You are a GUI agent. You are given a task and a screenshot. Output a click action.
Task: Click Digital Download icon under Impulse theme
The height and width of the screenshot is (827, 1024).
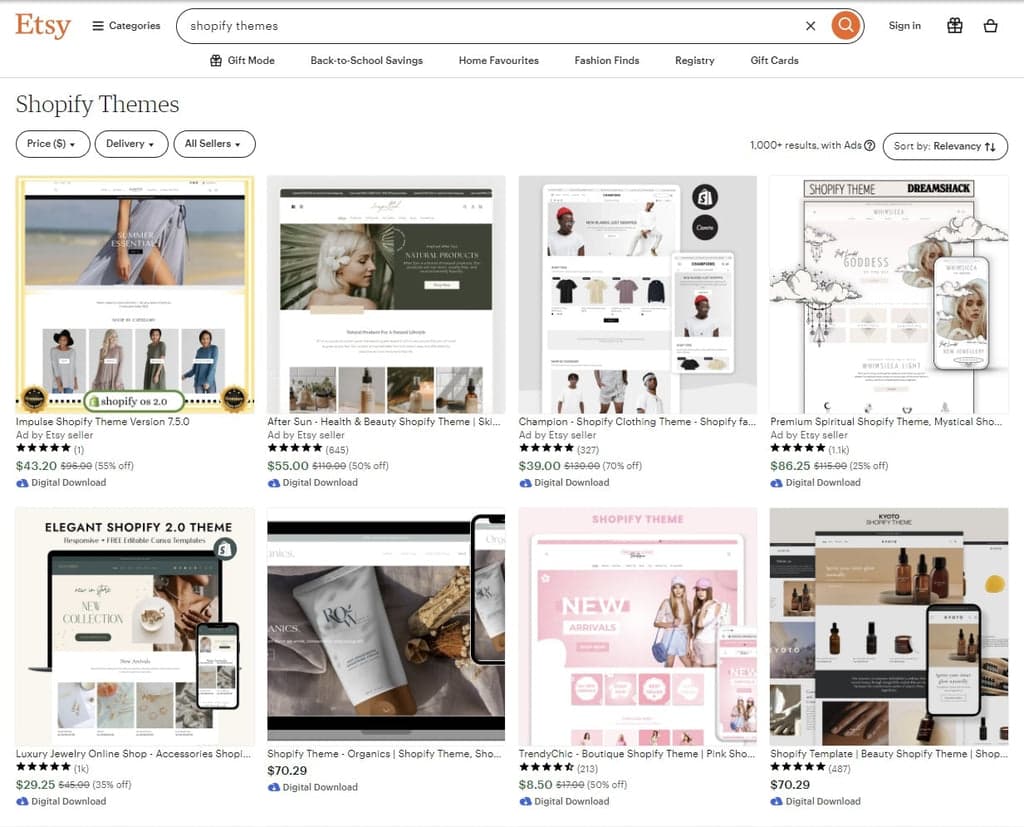(x=22, y=483)
